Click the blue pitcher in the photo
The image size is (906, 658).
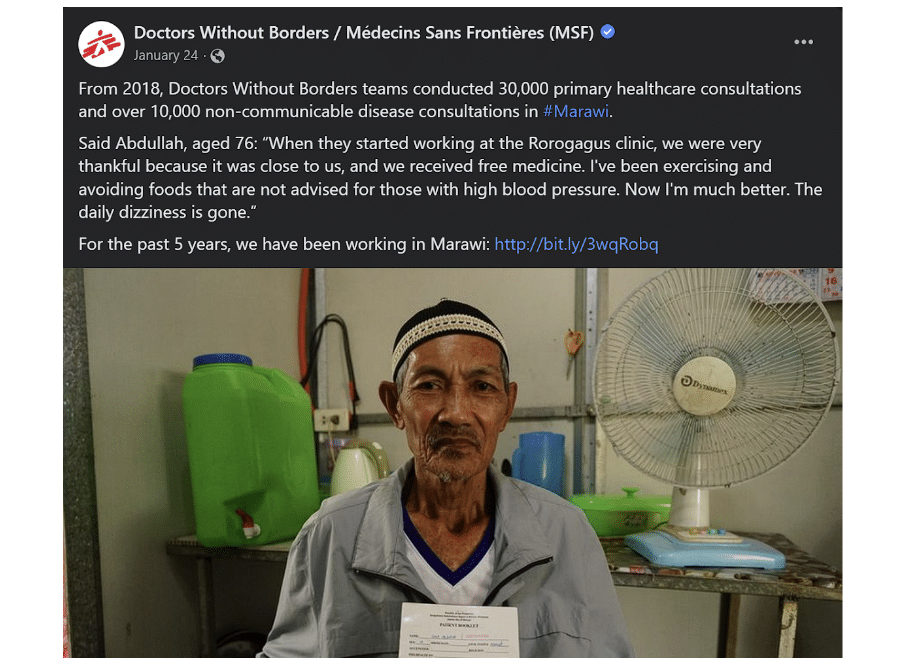539,462
